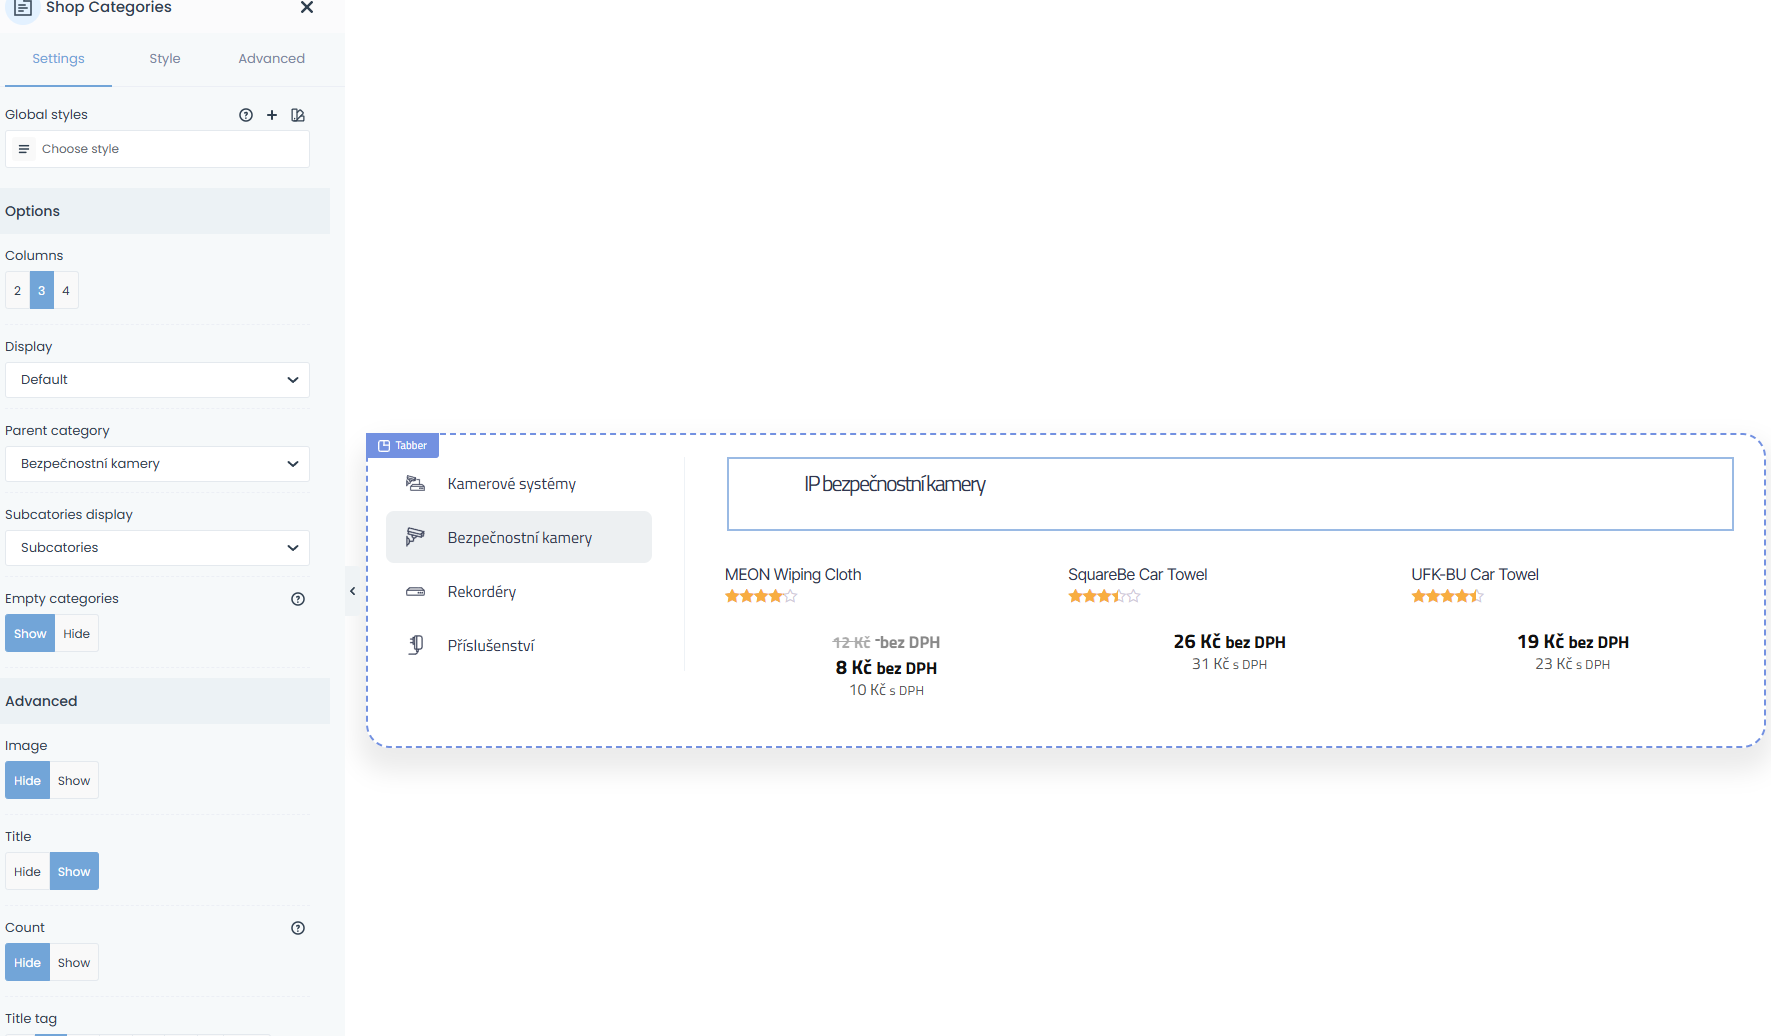
Task: Switch to the Advanced tab
Action: [271, 59]
